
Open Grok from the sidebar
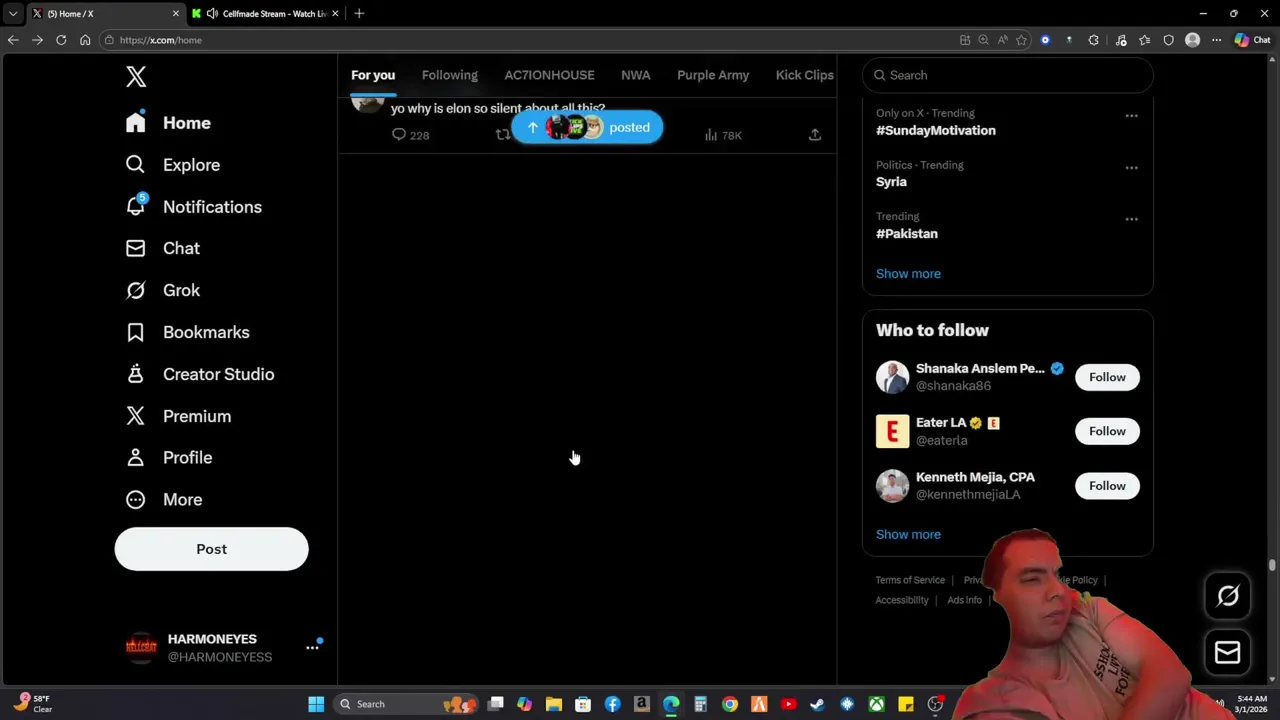pos(162,290)
